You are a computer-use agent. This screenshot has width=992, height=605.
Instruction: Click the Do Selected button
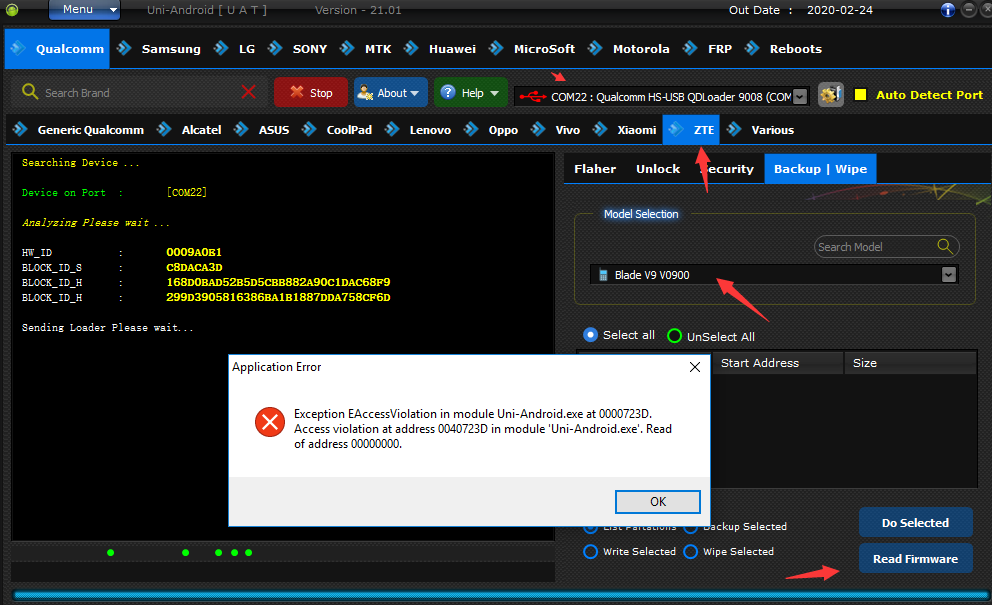(x=915, y=523)
